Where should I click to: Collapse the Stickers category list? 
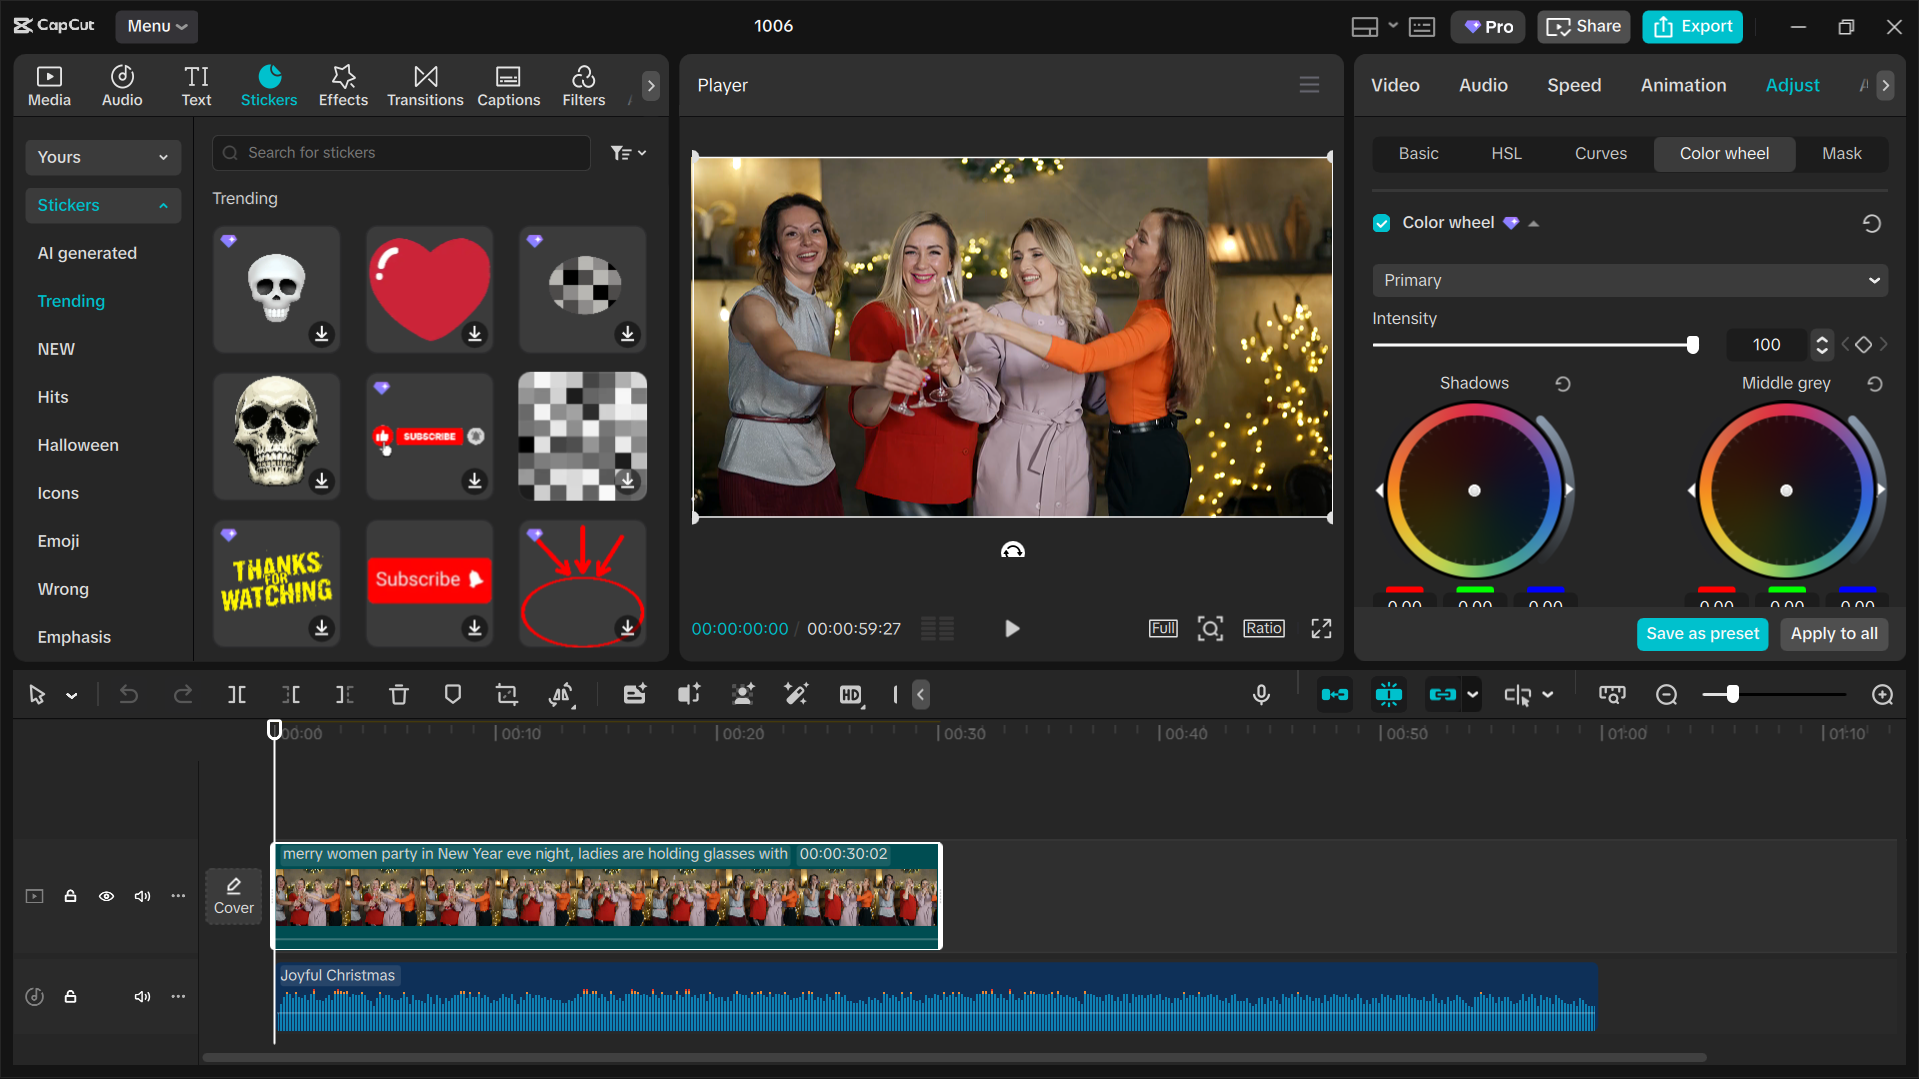click(x=102, y=205)
